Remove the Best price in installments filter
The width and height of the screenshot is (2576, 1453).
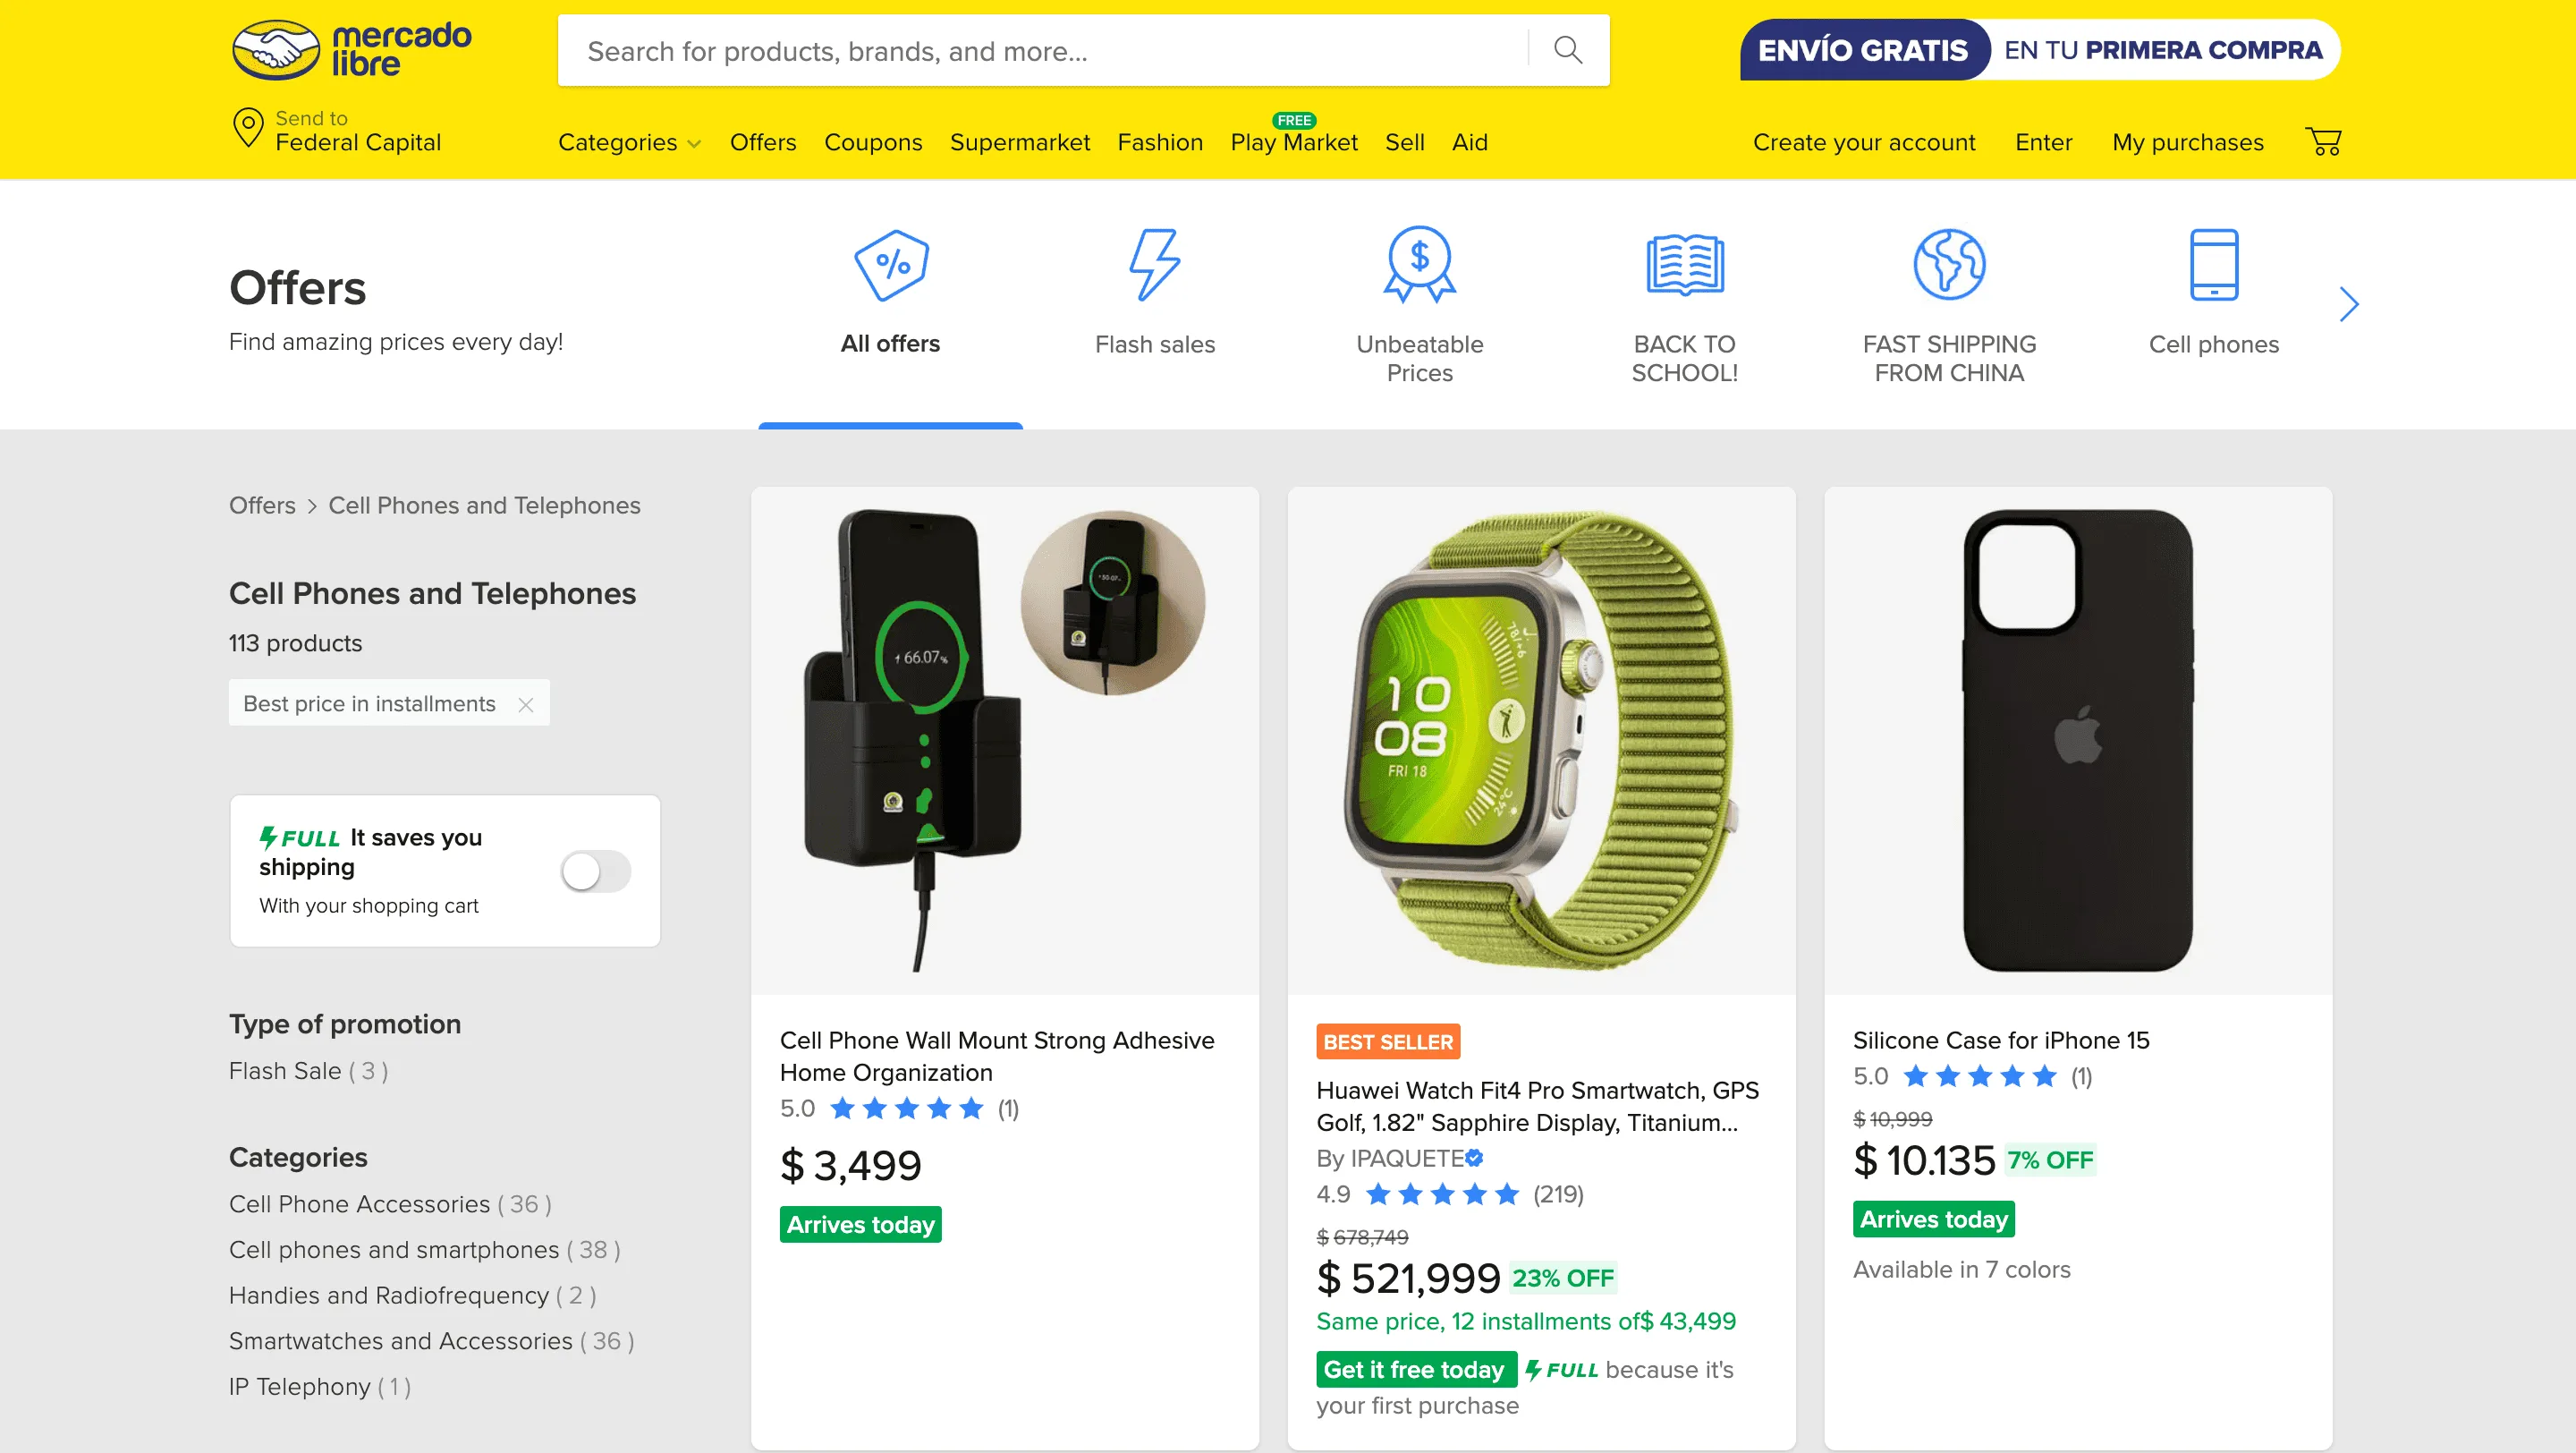click(x=527, y=704)
